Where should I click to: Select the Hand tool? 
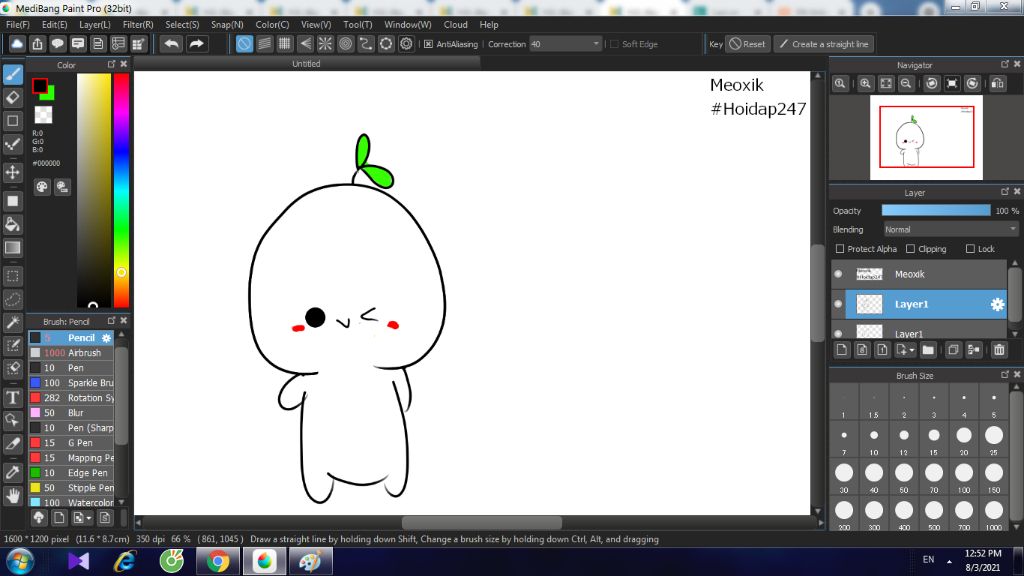(12, 496)
